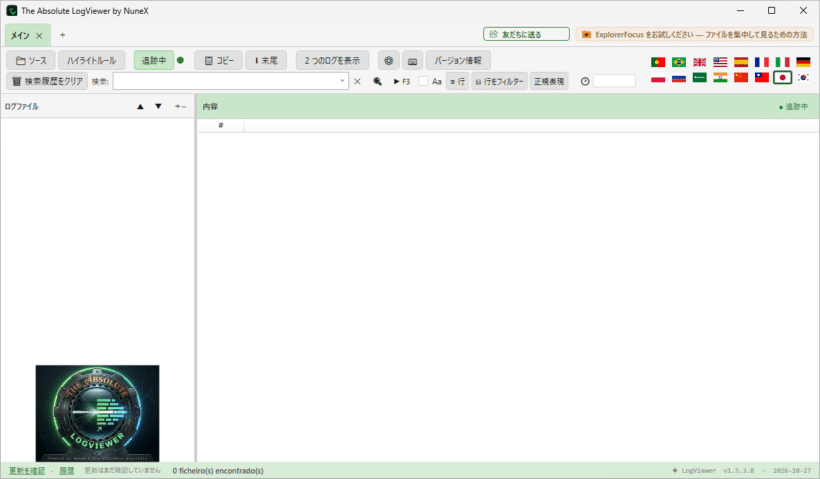Viewport: 820px width, 479px height.
Task: Toggle 正規表現 regex mode
Action: click(x=549, y=81)
